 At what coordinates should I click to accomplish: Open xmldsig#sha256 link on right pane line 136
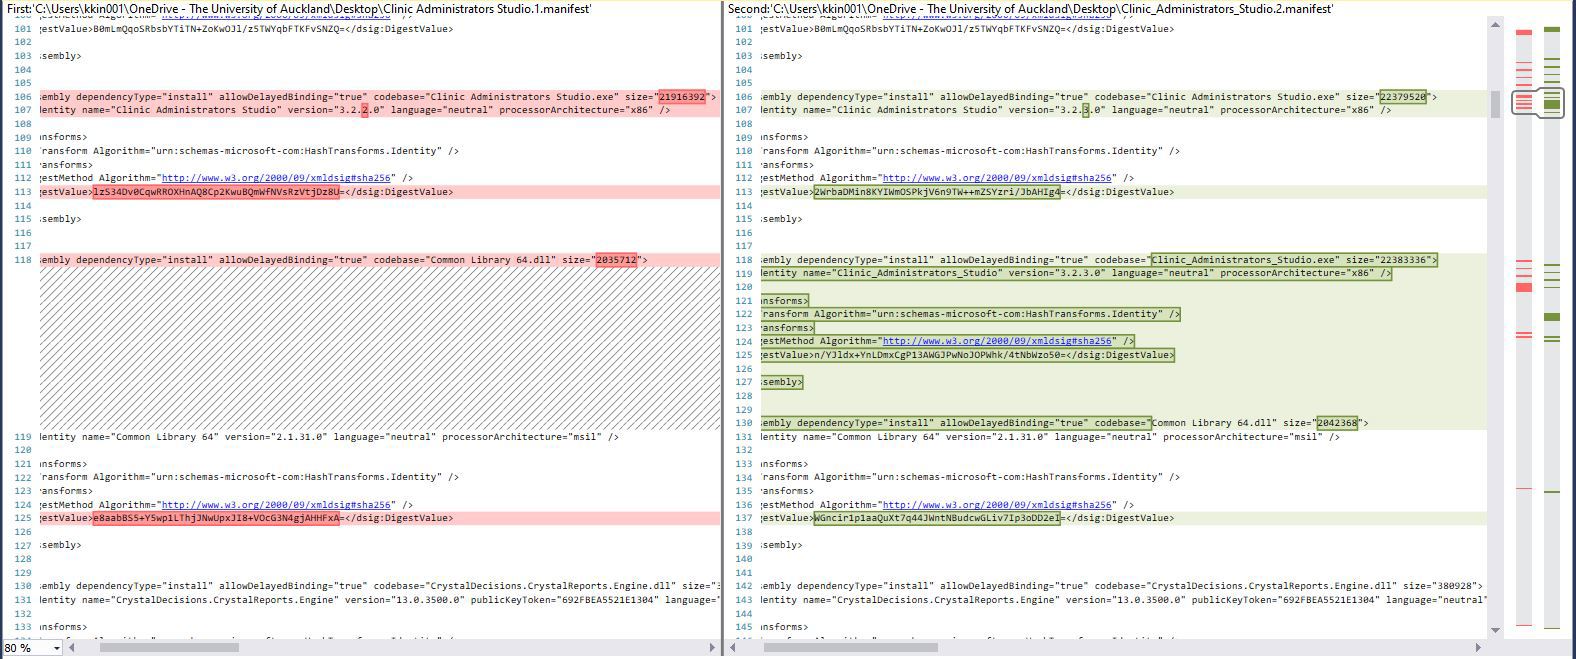[x=997, y=505]
